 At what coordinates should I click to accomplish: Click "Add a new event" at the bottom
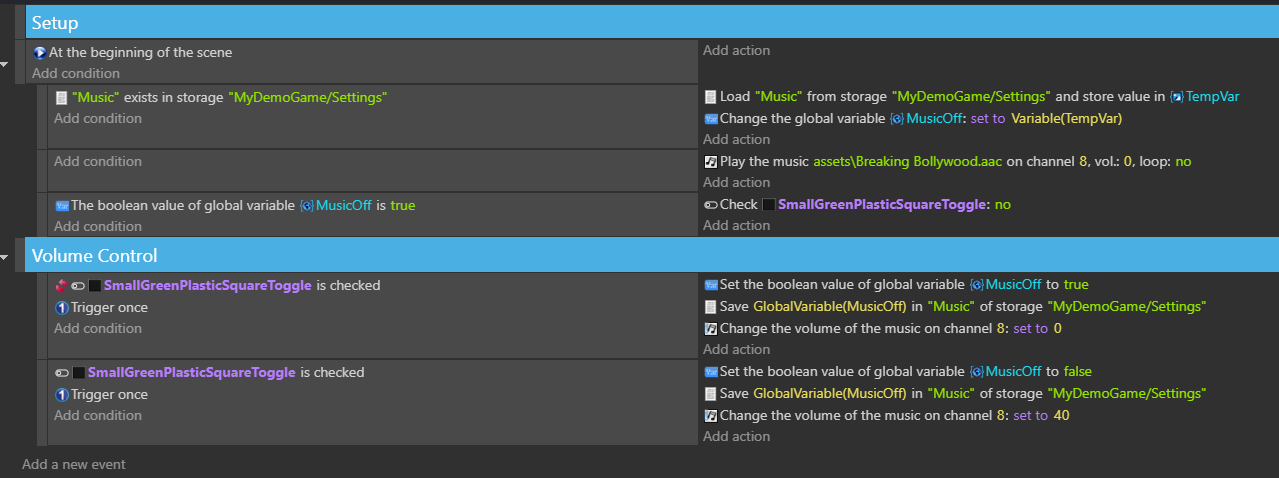[74, 464]
